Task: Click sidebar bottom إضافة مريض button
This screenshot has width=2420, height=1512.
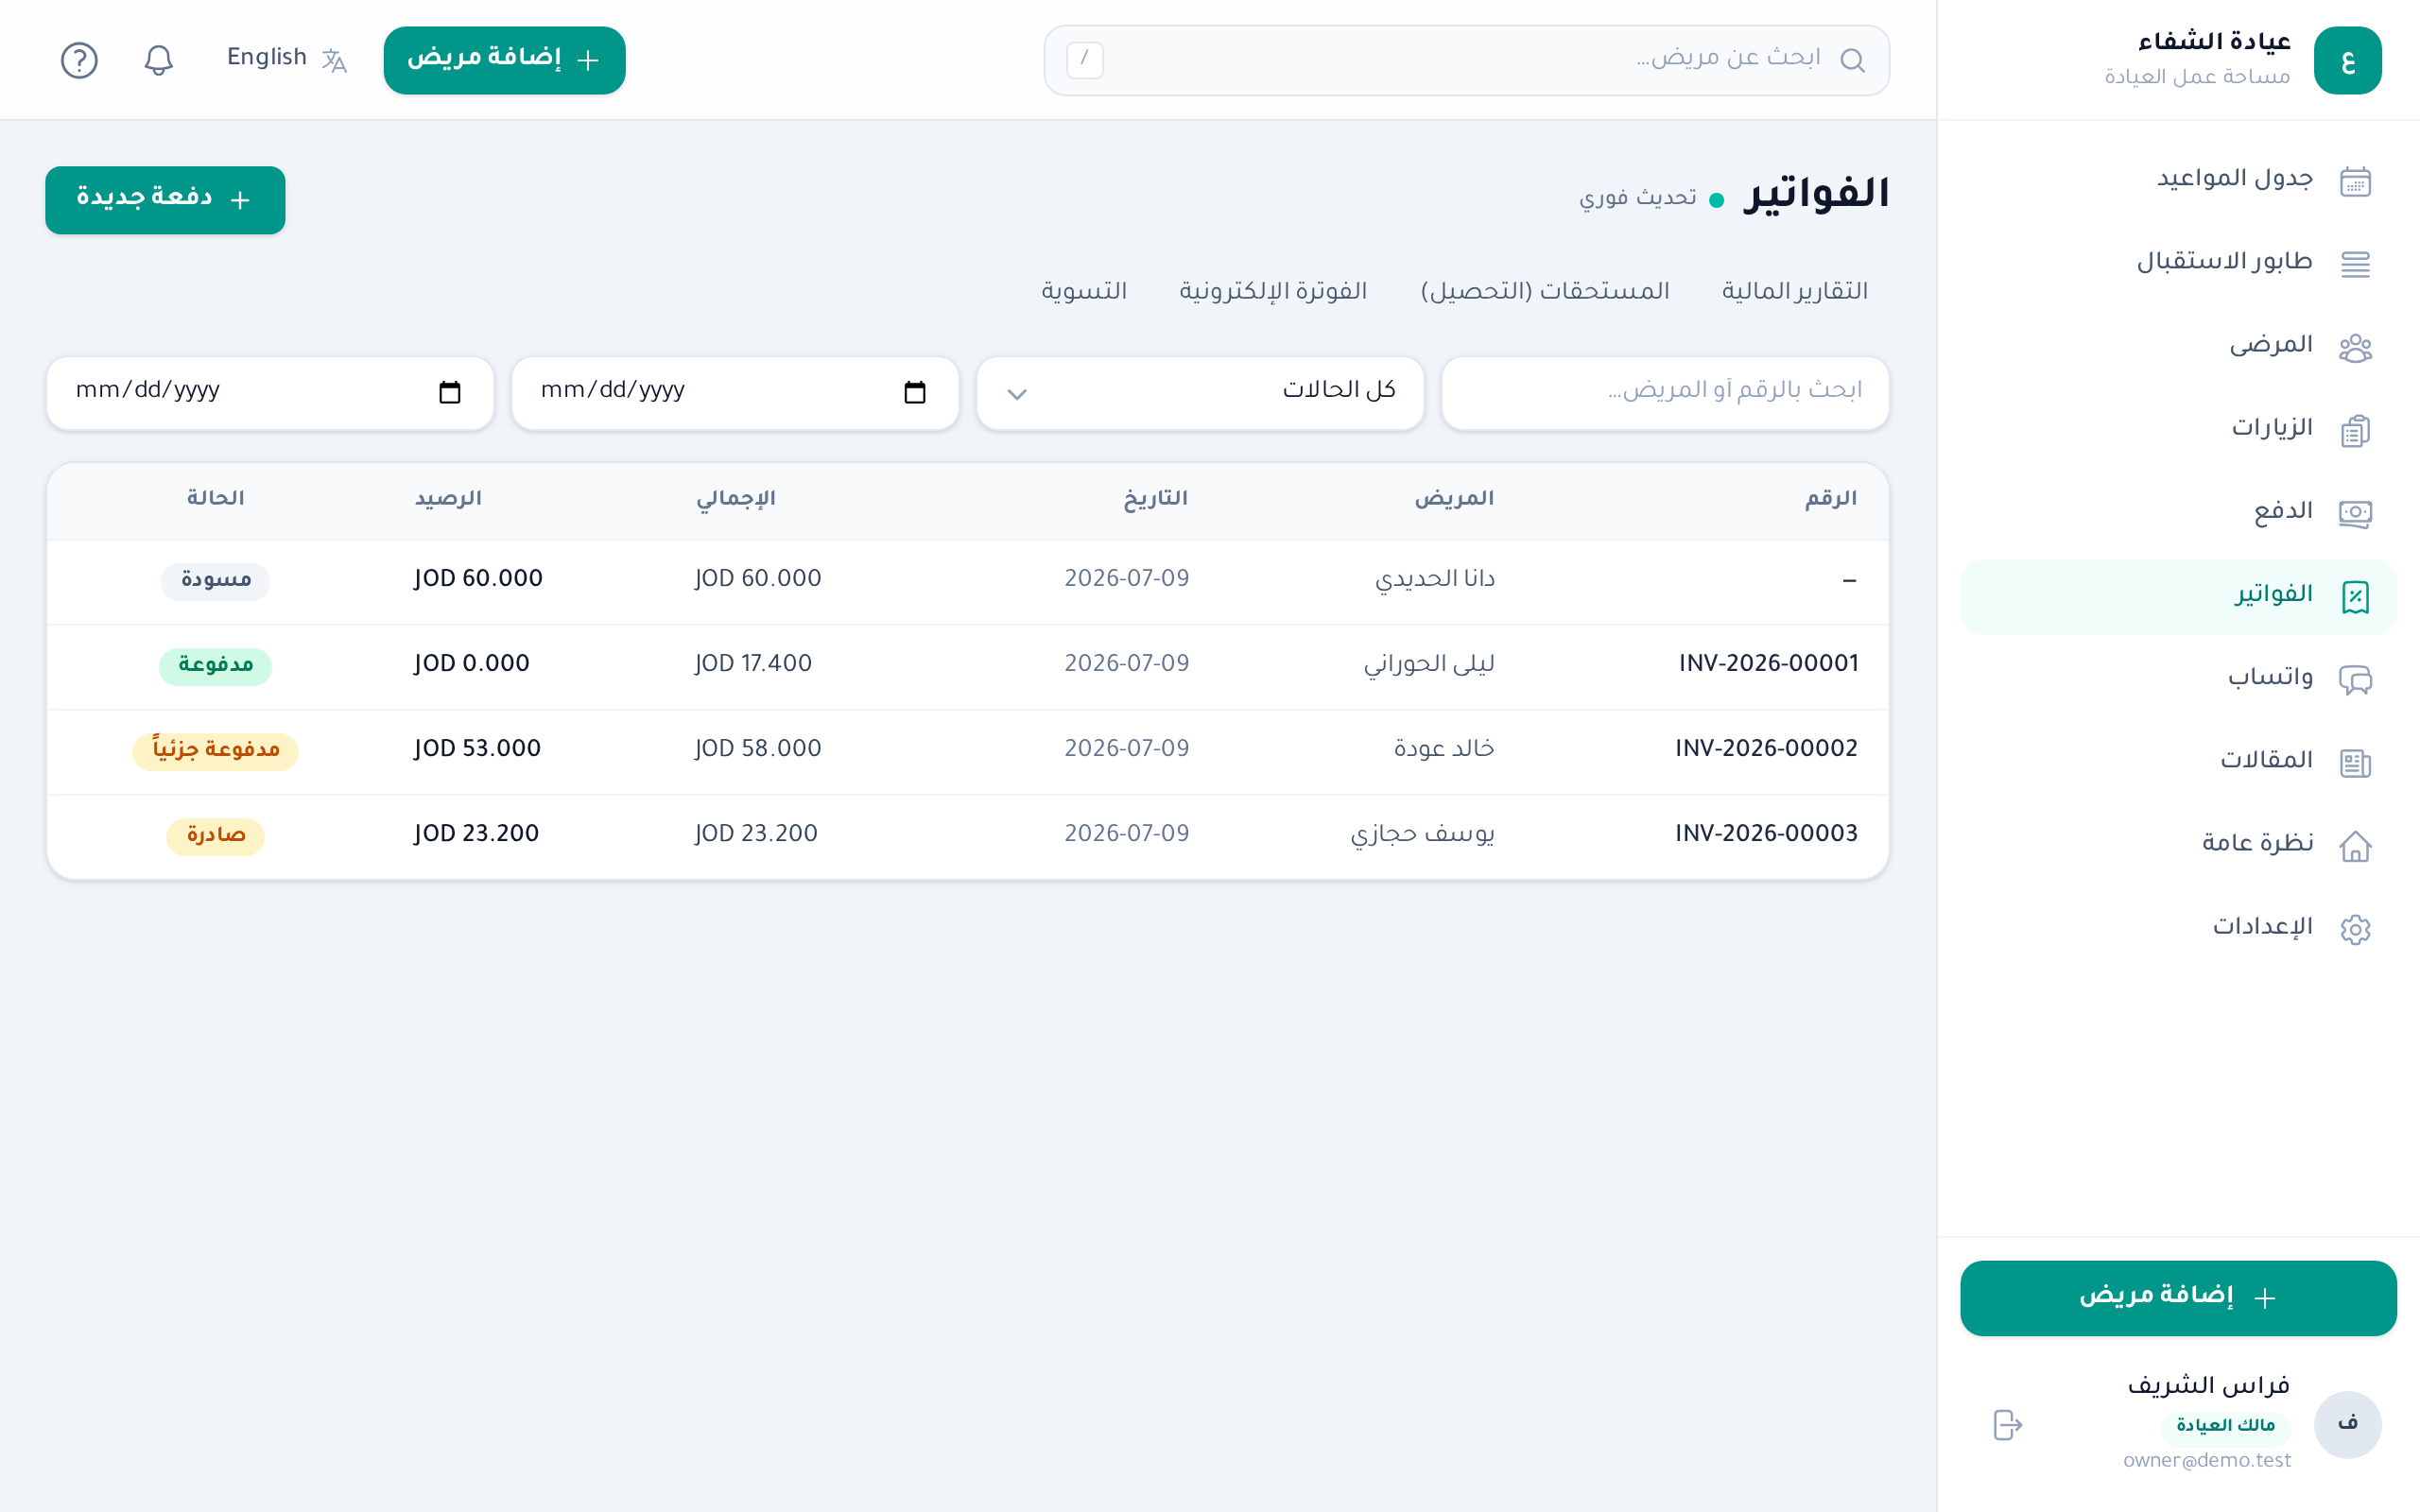Action: 2177,1297
